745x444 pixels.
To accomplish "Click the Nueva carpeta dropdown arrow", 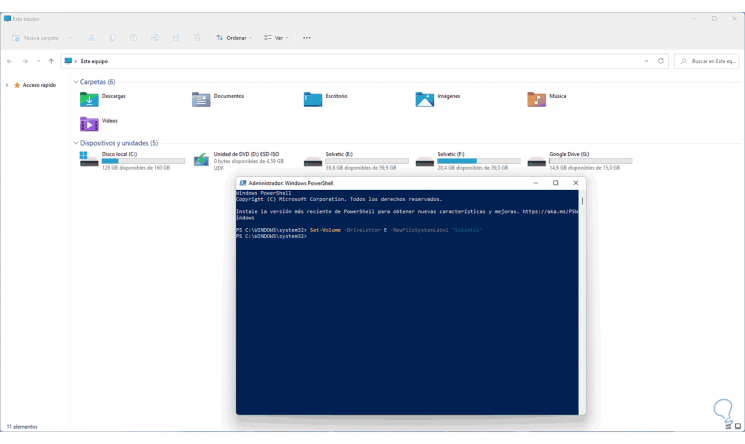I will pyautogui.click(x=70, y=38).
